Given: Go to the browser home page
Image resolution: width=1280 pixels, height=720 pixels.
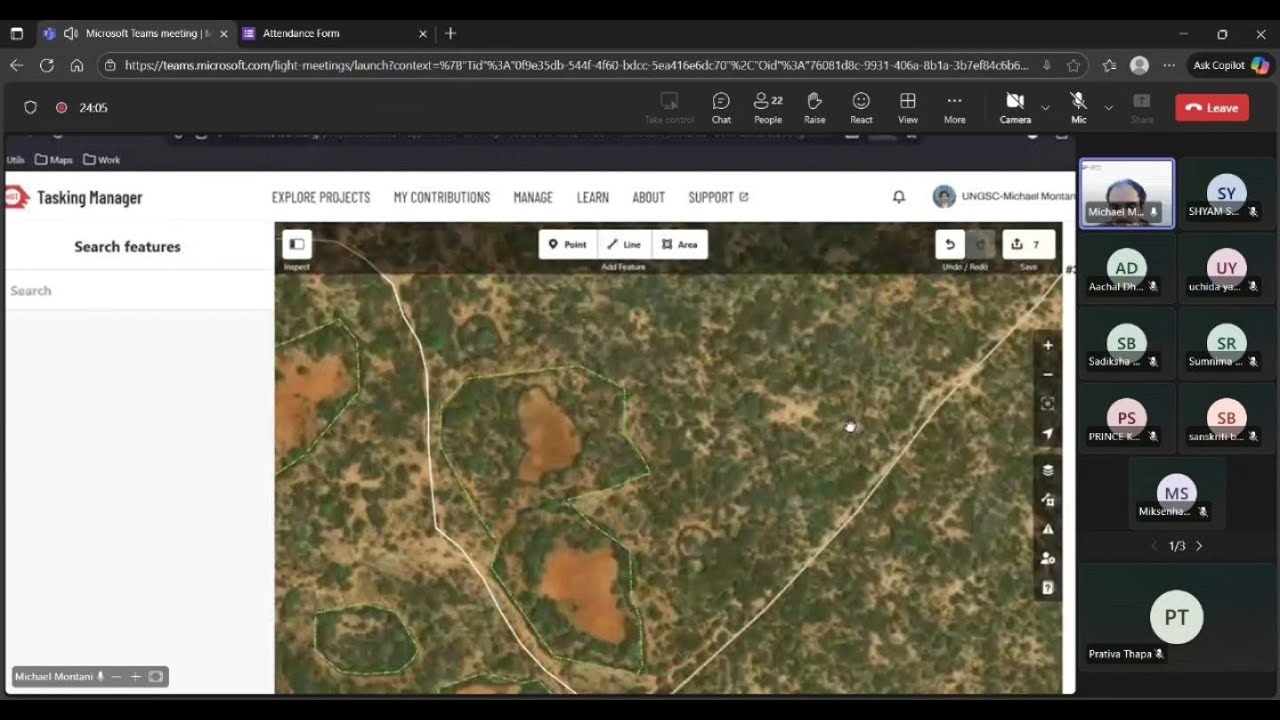Looking at the screenshot, I should click(x=77, y=65).
